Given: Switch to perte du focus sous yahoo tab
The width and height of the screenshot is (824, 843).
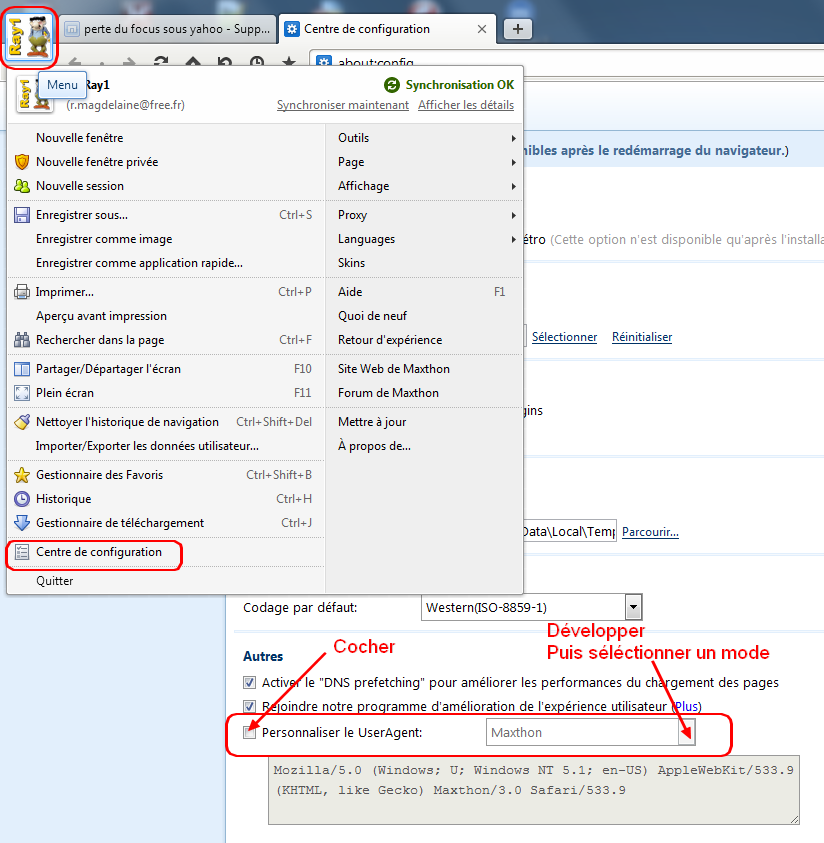Looking at the screenshot, I should tap(168, 29).
